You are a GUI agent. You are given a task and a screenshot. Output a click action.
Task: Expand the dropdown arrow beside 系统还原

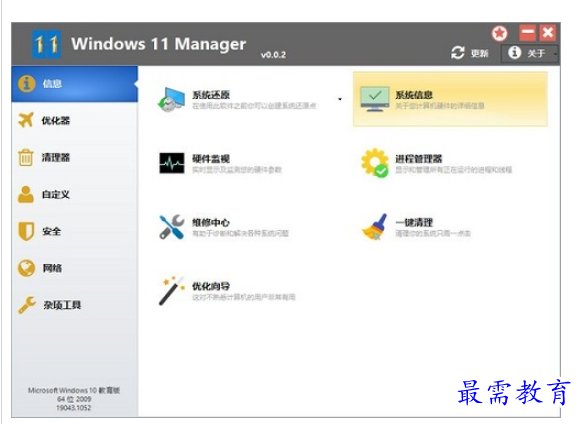tap(340, 99)
